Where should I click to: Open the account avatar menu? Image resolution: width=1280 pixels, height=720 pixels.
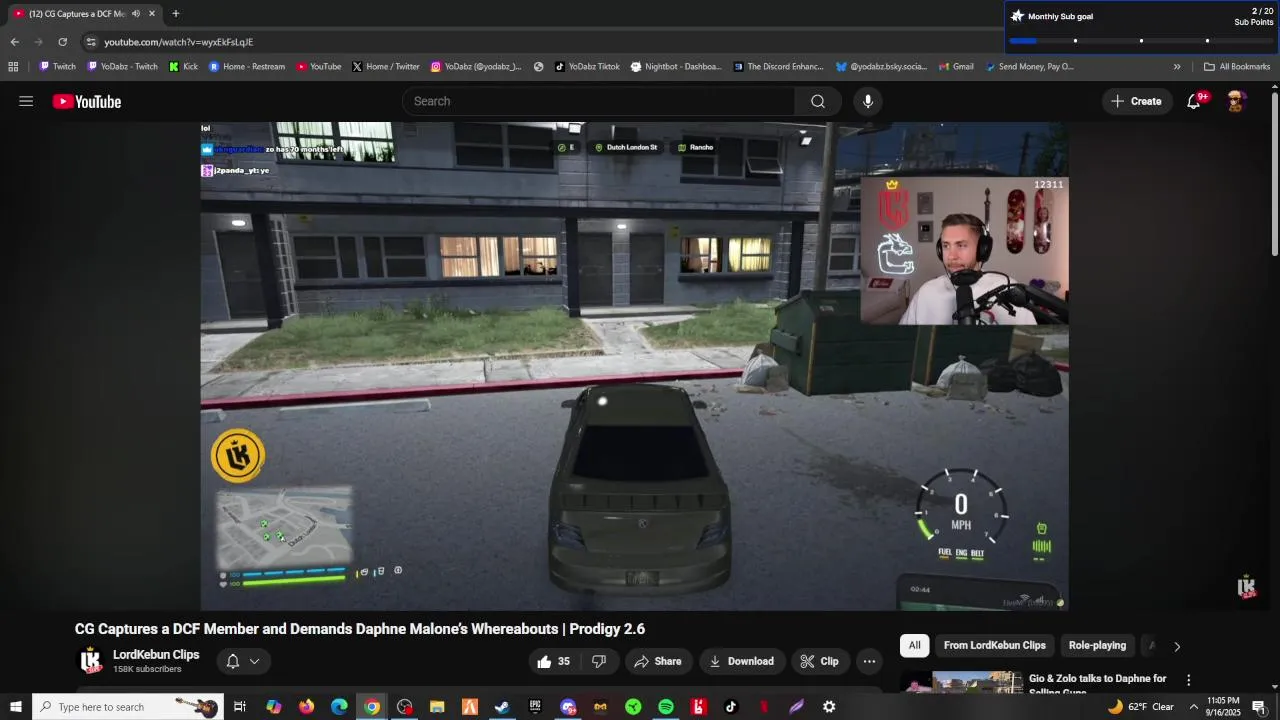click(1236, 101)
